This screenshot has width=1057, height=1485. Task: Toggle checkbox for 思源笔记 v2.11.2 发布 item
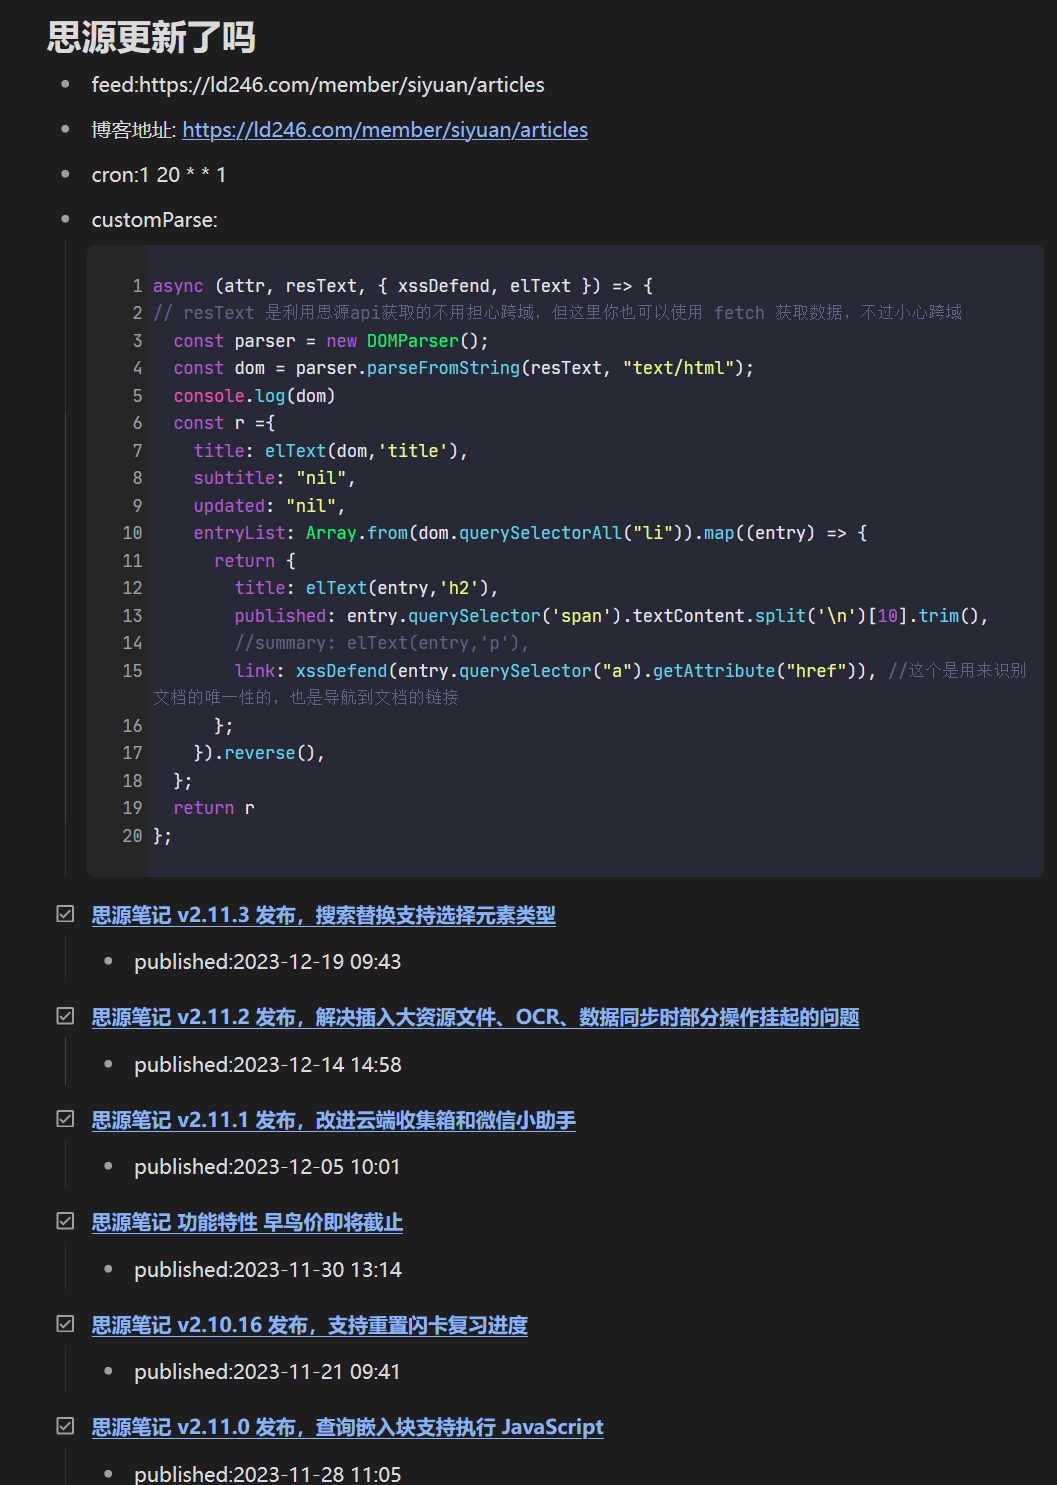click(x=65, y=1016)
